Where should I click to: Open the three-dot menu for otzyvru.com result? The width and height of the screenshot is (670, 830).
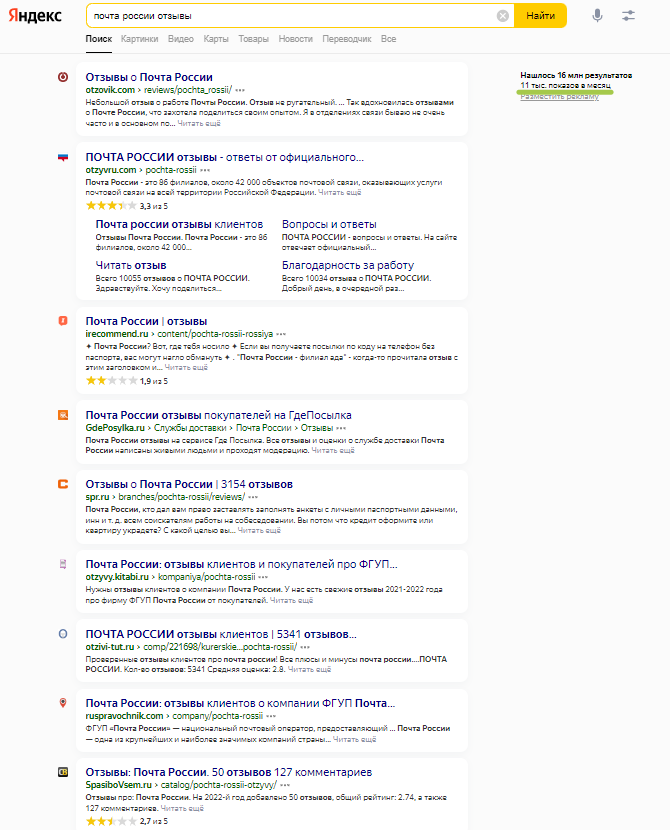tap(205, 170)
